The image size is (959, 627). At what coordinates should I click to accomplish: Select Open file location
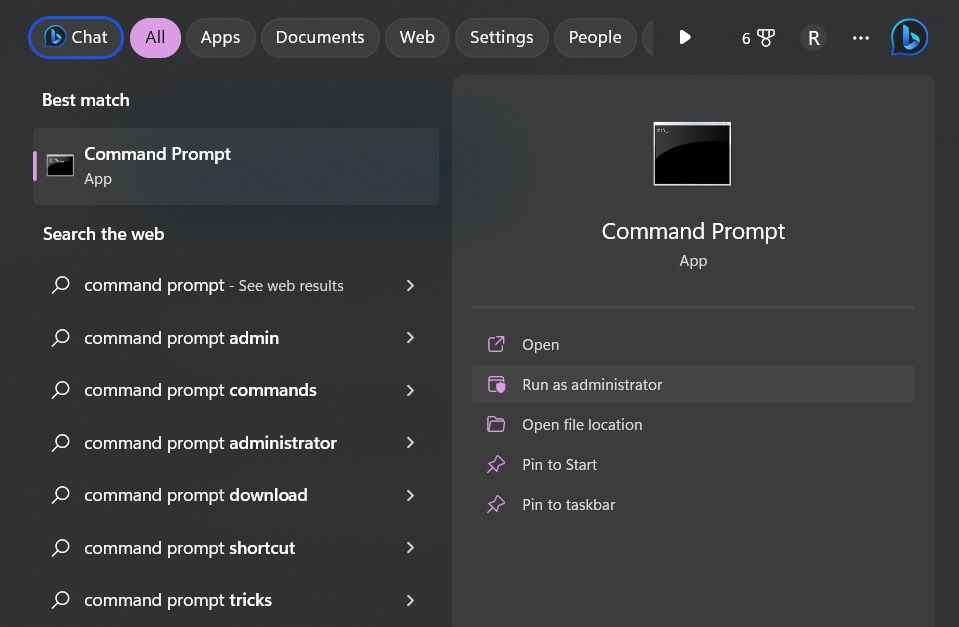(693, 425)
